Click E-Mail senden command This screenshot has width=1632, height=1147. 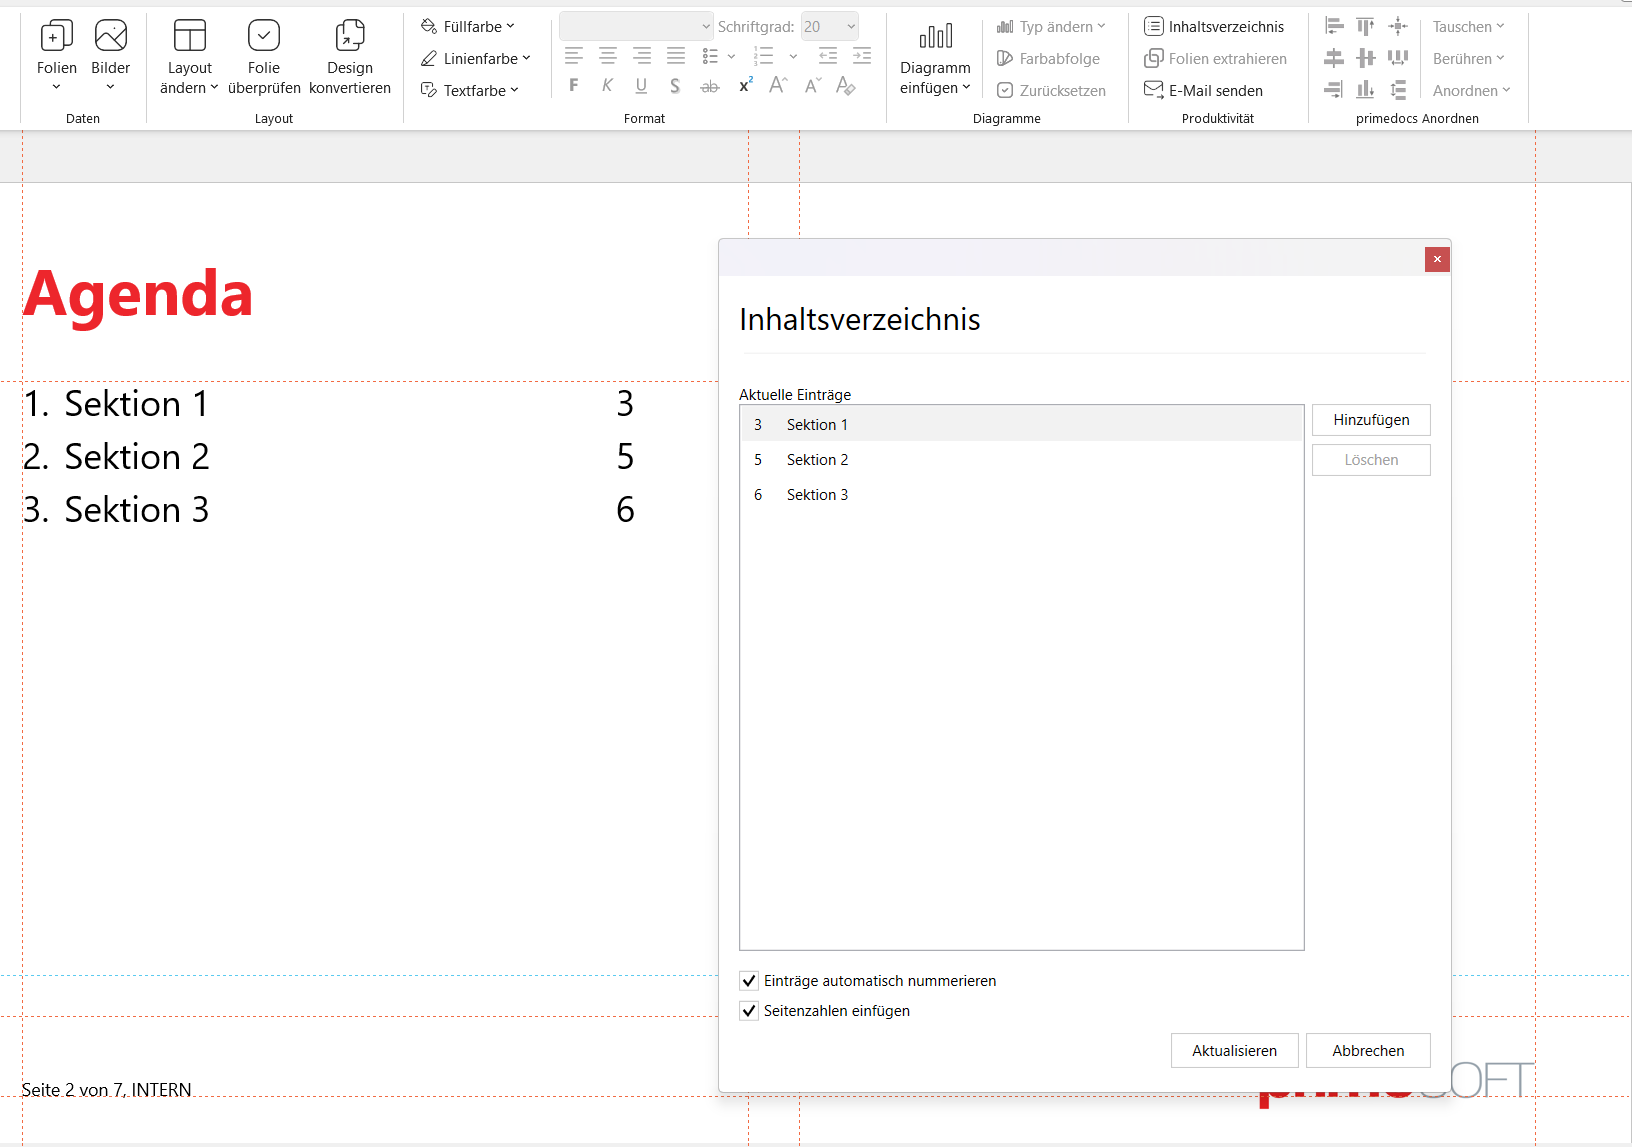[x=1203, y=91]
